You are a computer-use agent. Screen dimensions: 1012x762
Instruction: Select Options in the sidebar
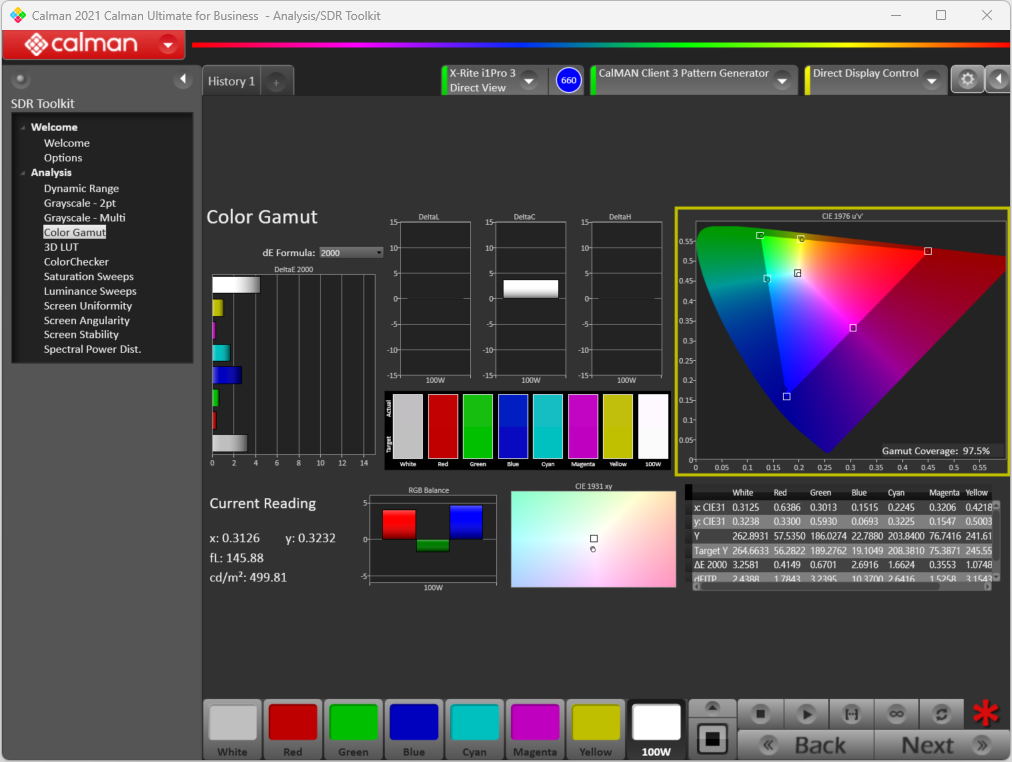point(63,157)
